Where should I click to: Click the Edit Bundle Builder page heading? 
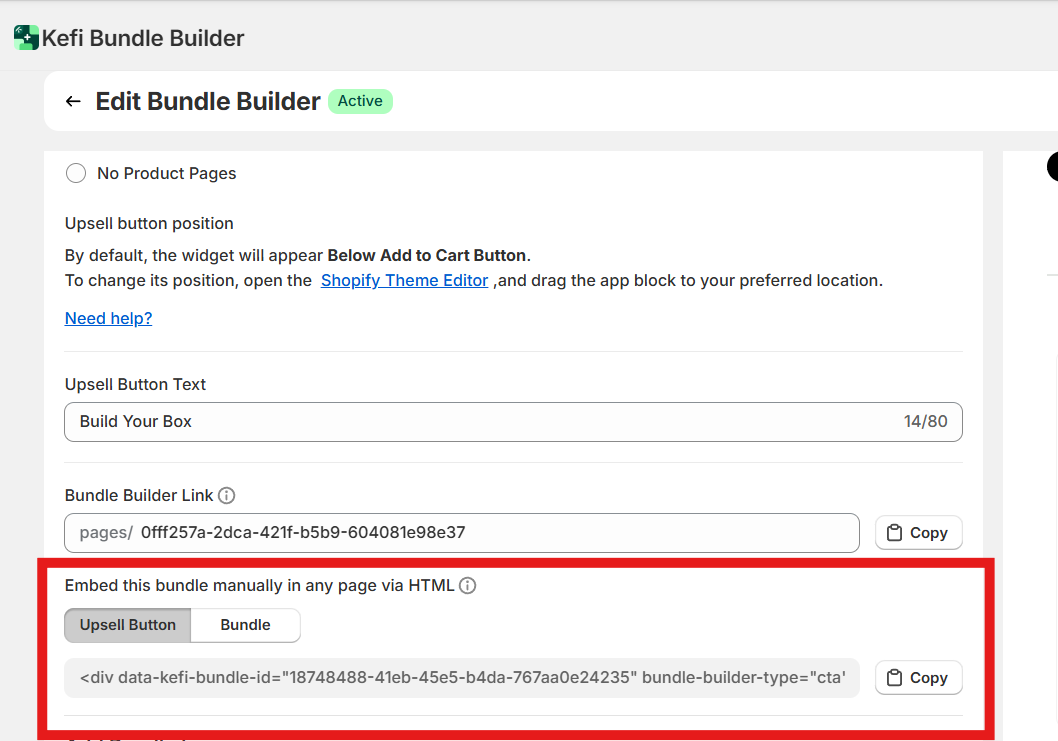pos(208,101)
